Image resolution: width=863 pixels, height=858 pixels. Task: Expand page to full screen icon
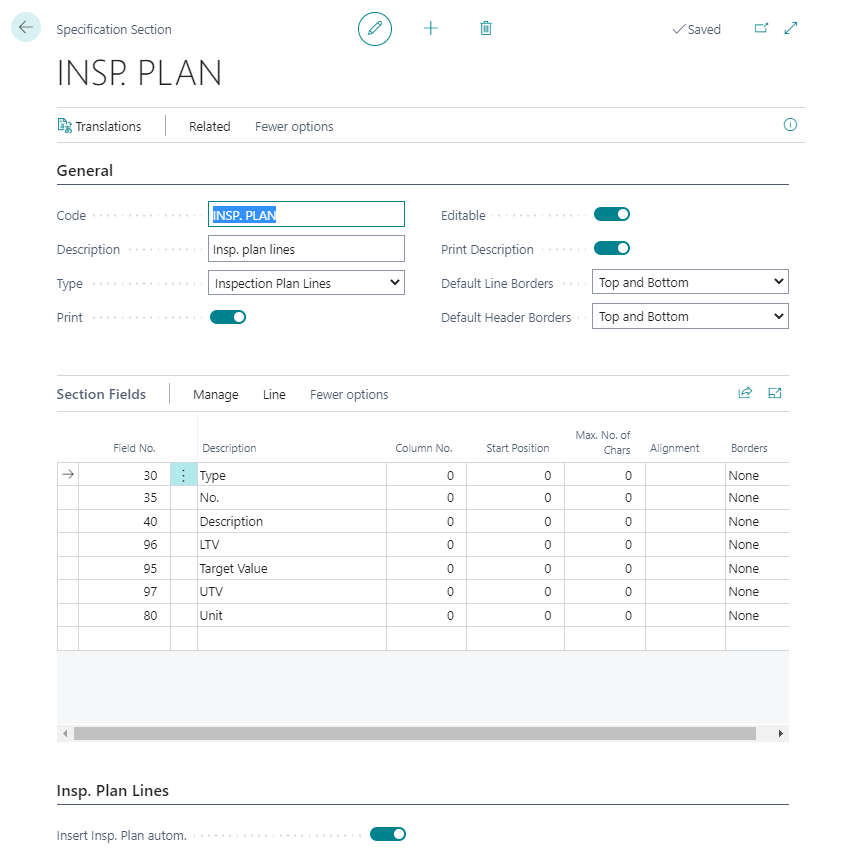791,28
